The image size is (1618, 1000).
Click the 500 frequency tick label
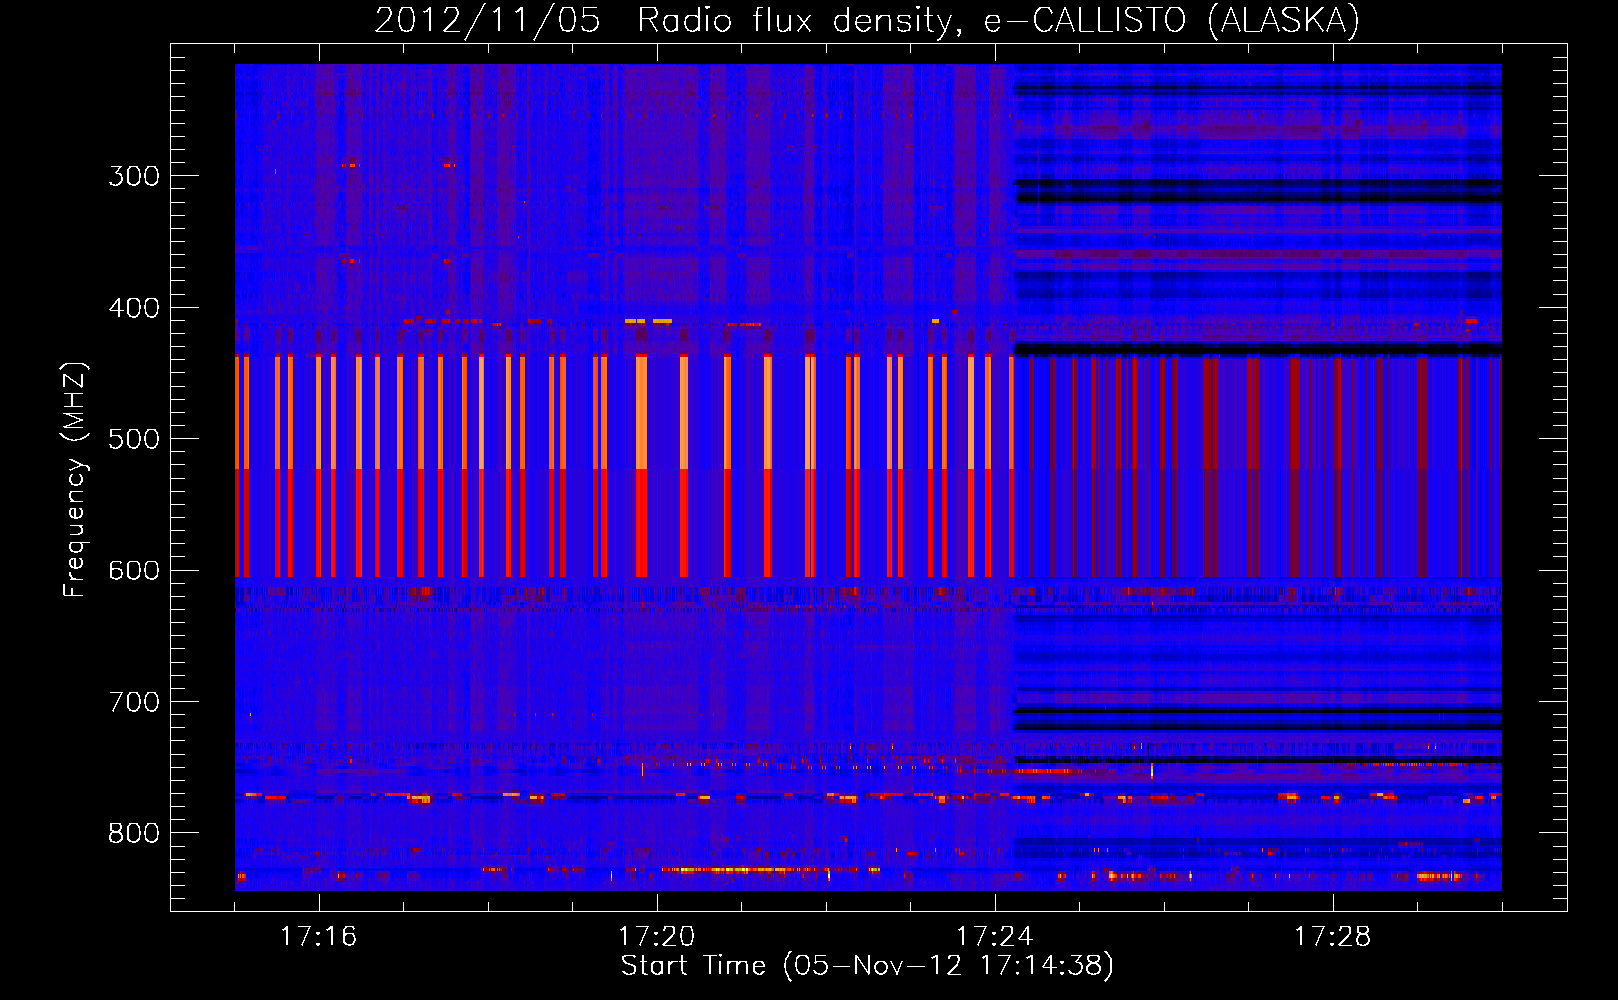134,439
